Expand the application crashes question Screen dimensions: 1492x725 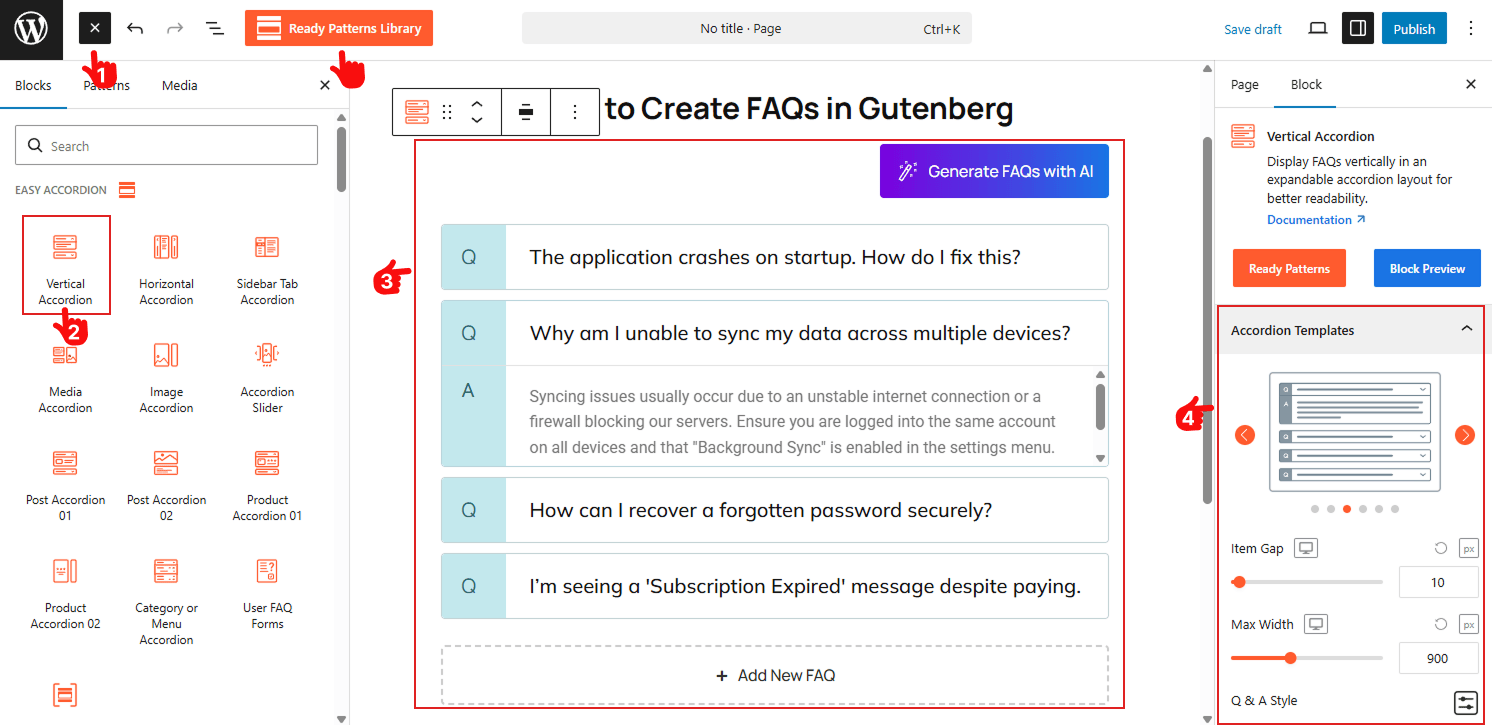click(x=775, y=257)
